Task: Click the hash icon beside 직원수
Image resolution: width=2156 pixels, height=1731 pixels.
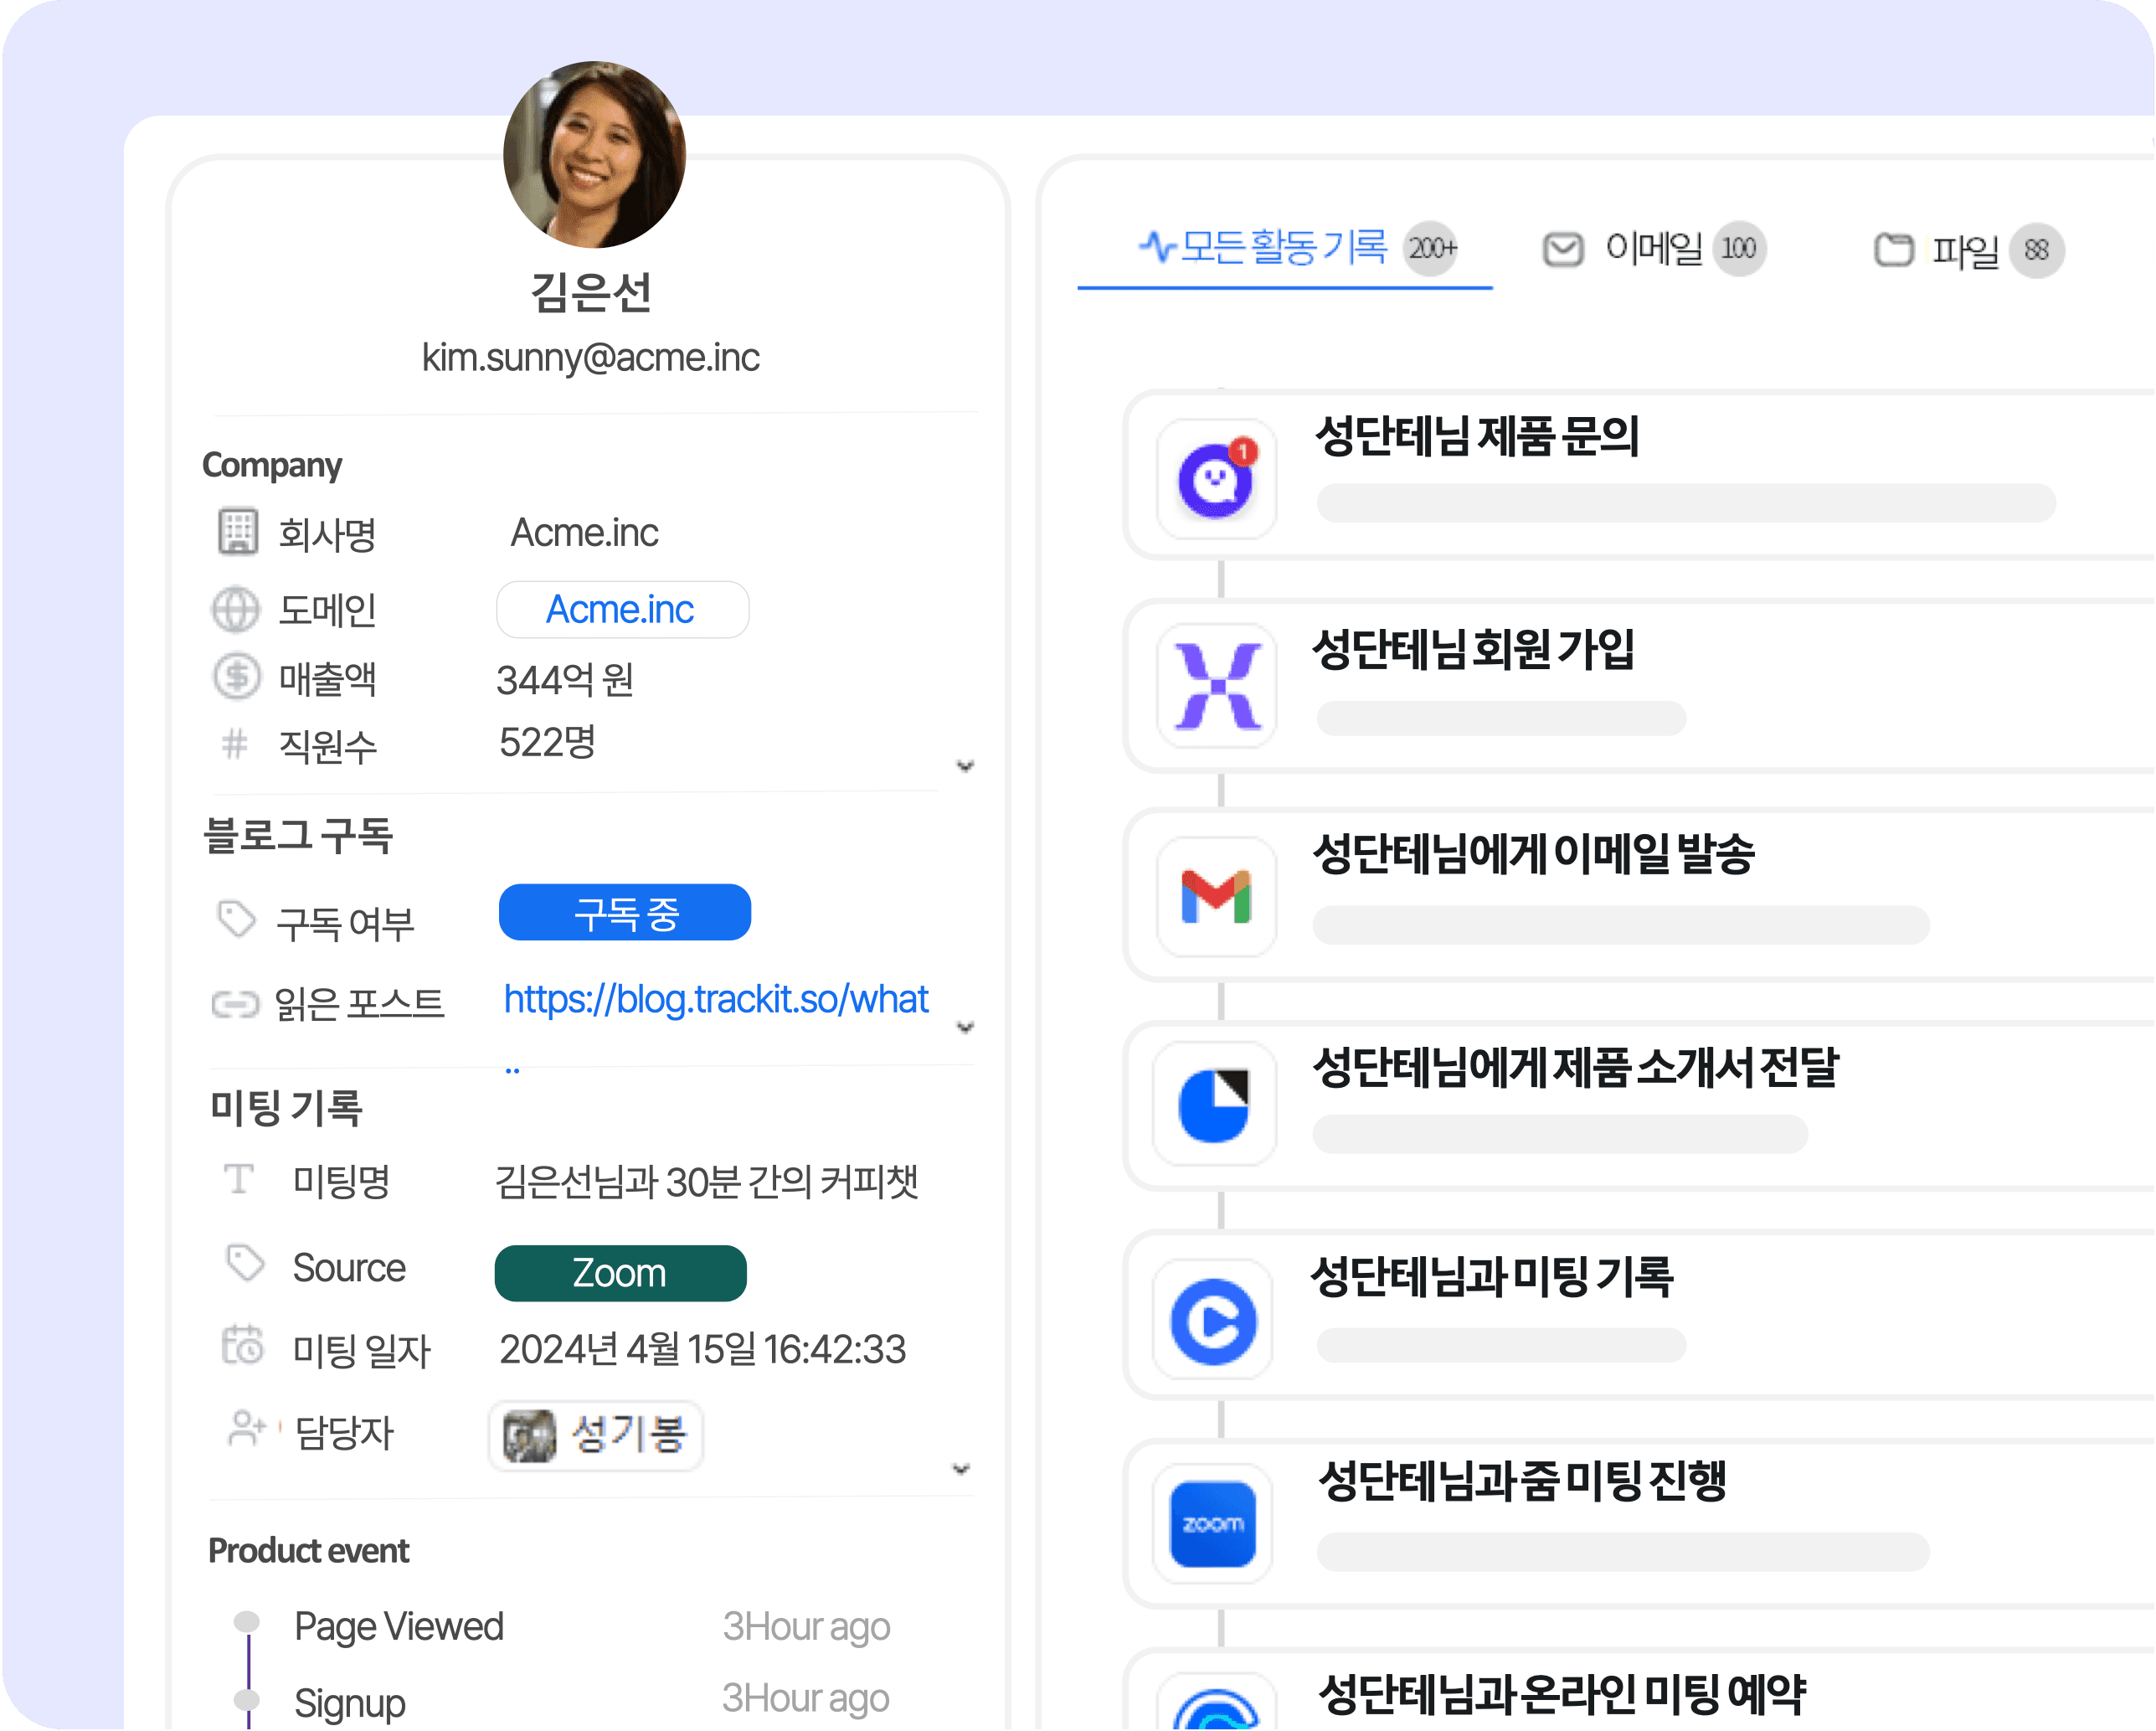Action: [x=234, y=744]
